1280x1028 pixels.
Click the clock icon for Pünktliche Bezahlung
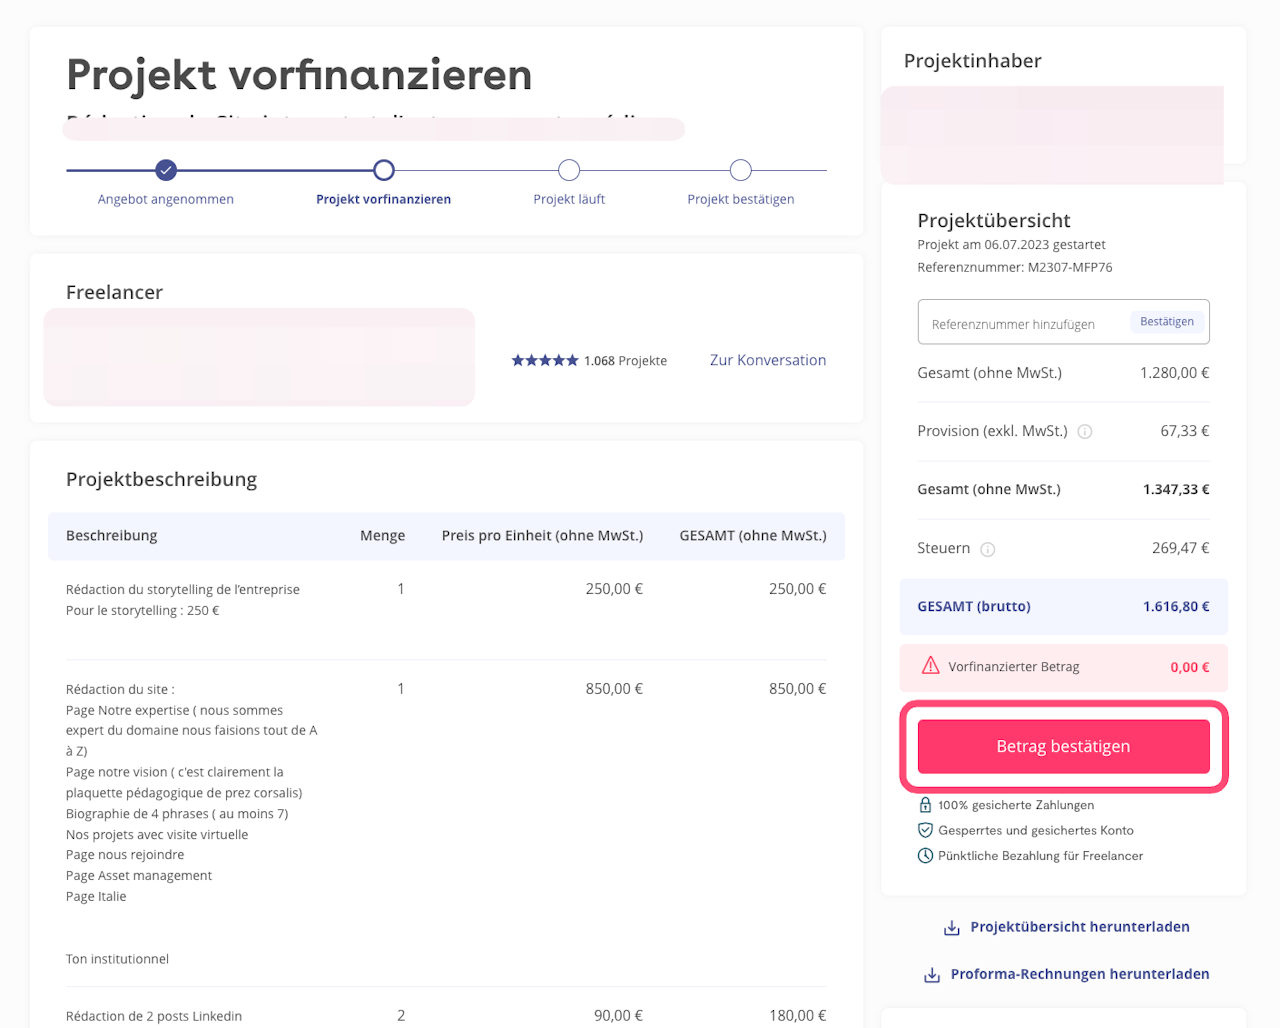coord(925,856)
